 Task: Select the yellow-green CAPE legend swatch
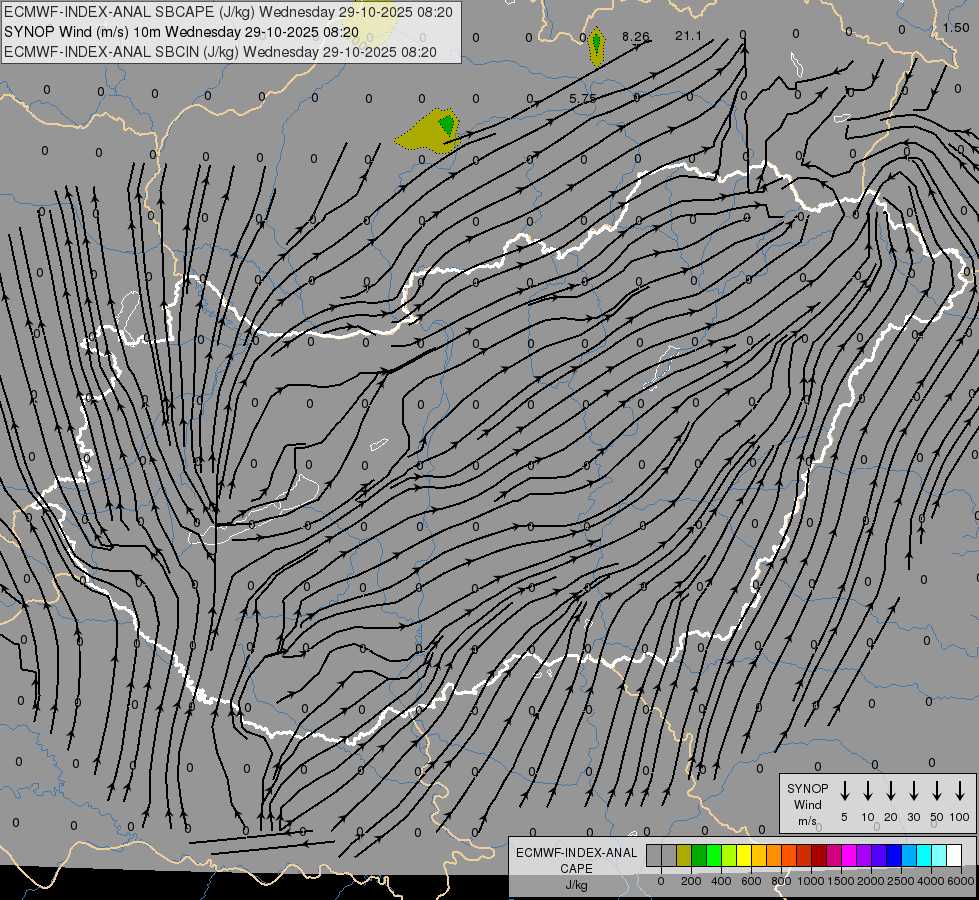pos(729,855)
